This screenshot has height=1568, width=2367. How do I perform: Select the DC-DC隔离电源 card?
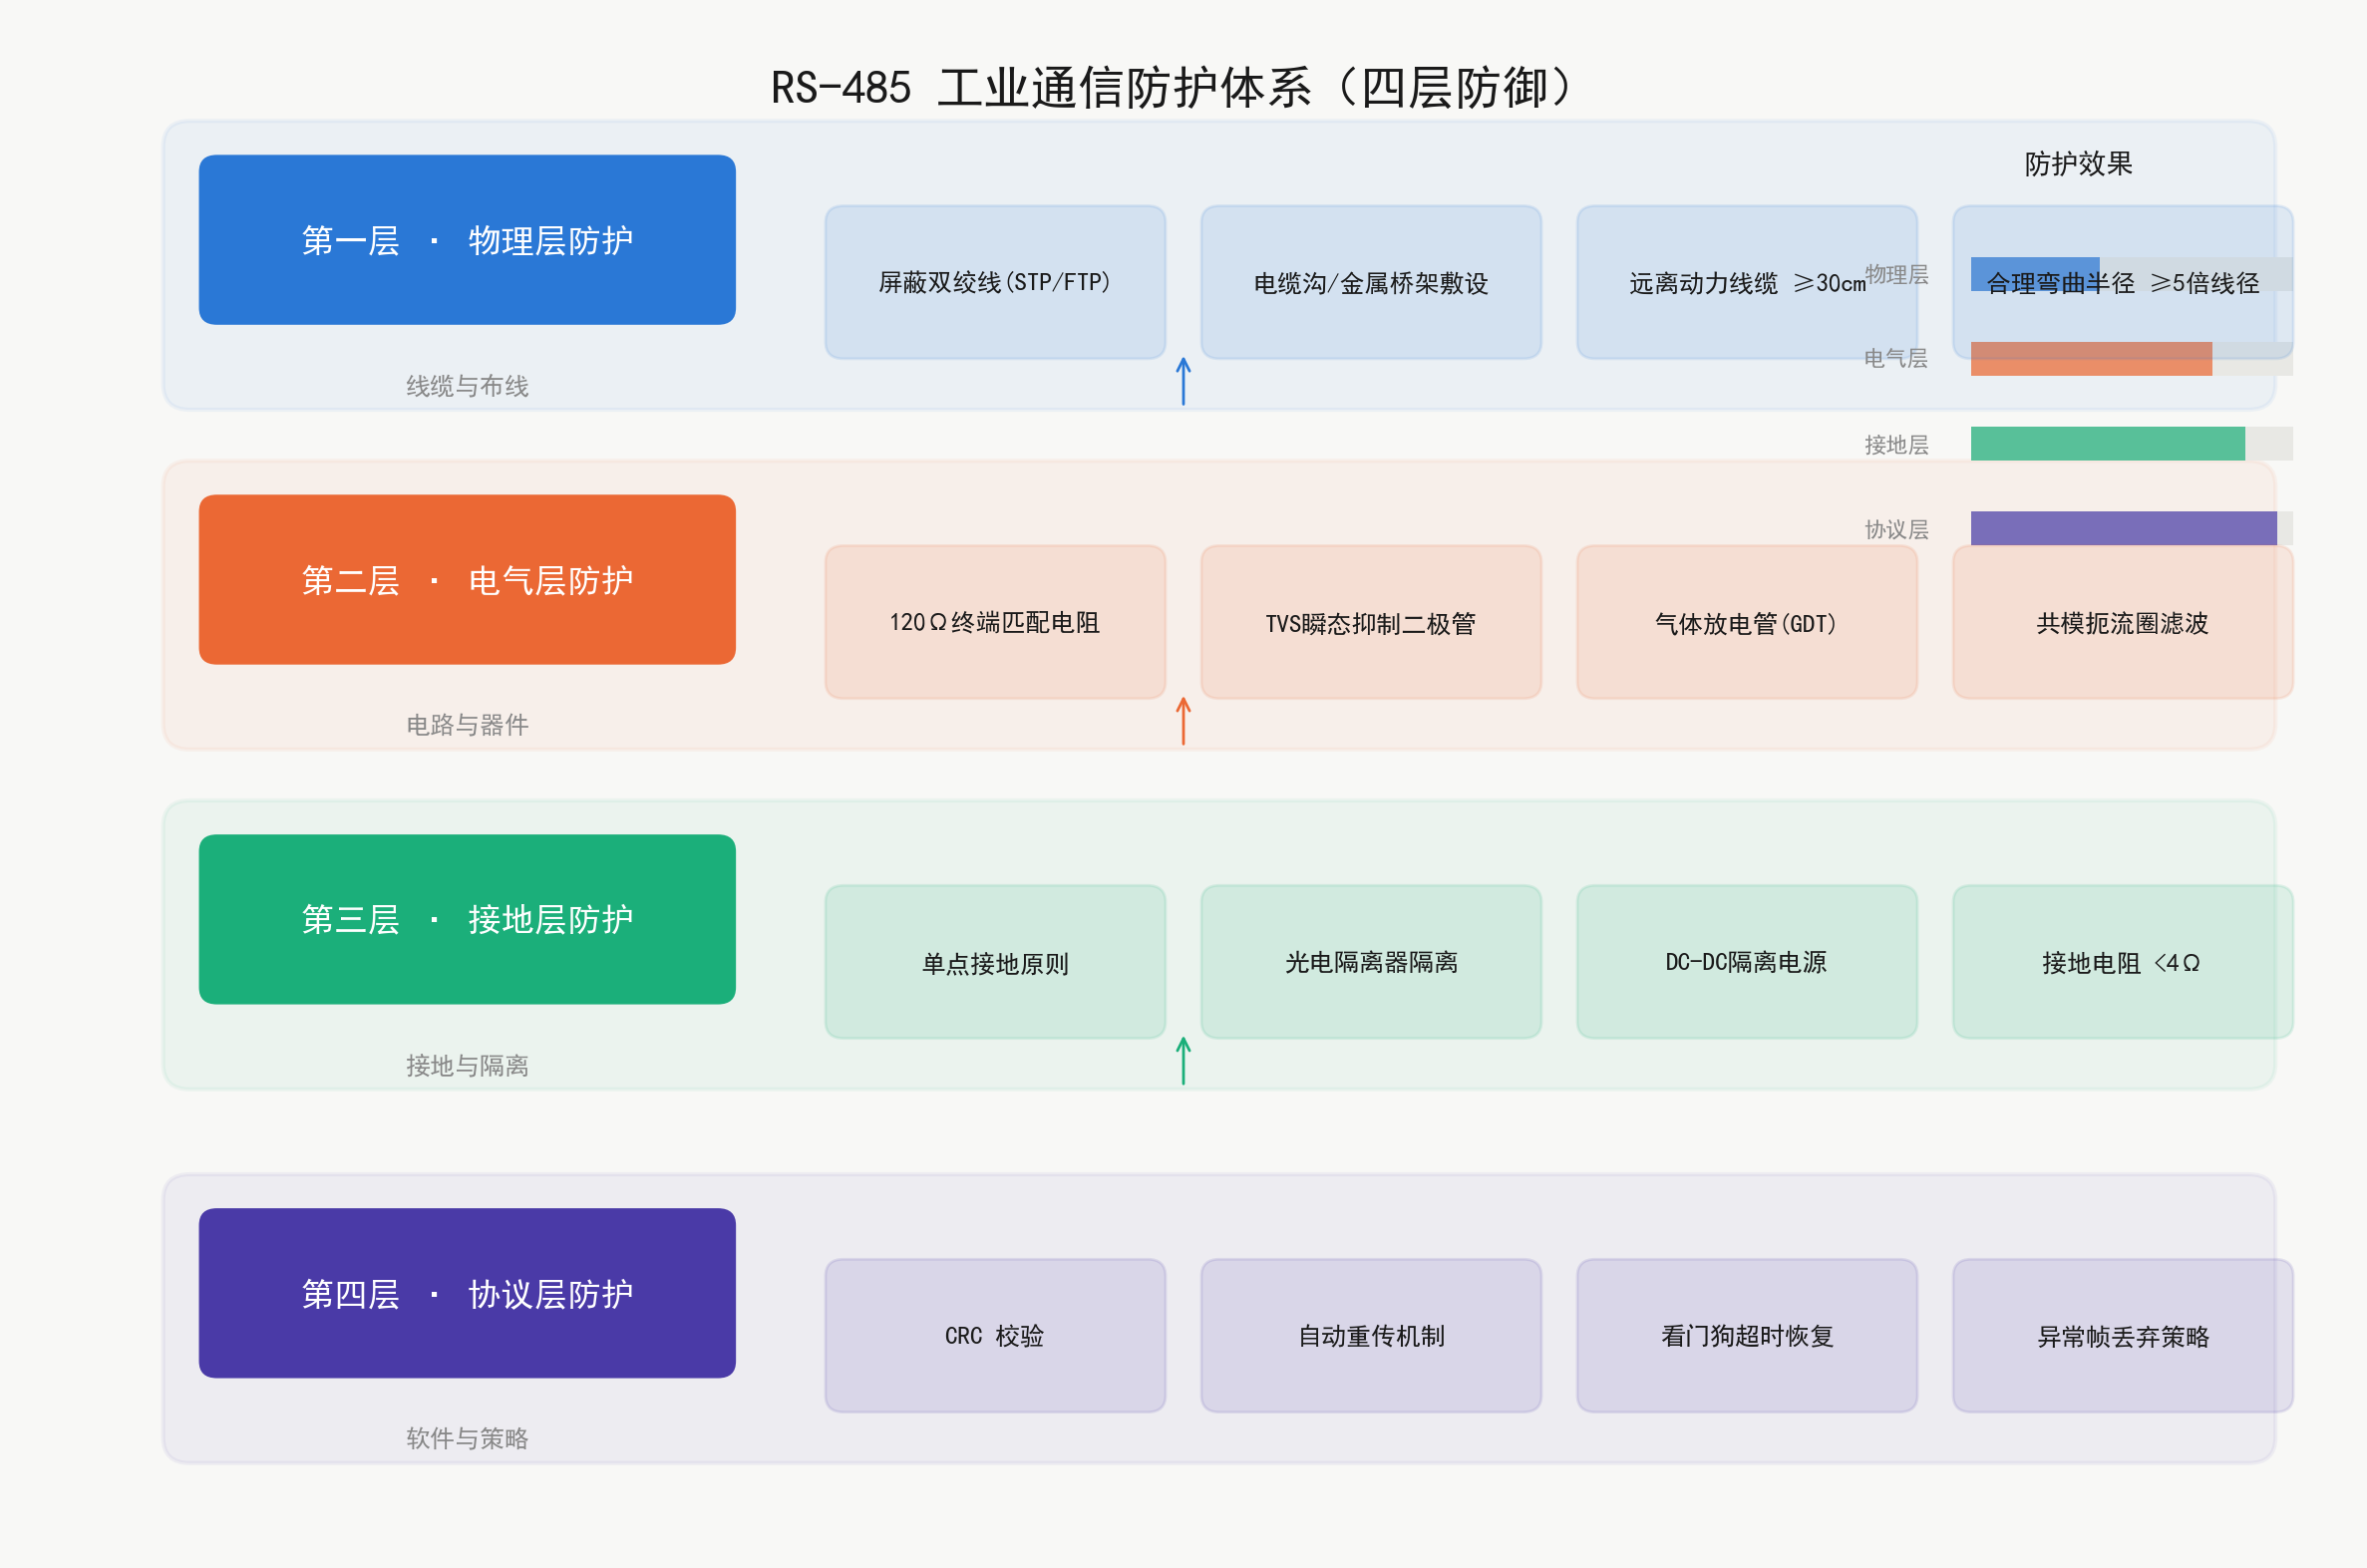pyautogui.click(x=1747, y=962)
